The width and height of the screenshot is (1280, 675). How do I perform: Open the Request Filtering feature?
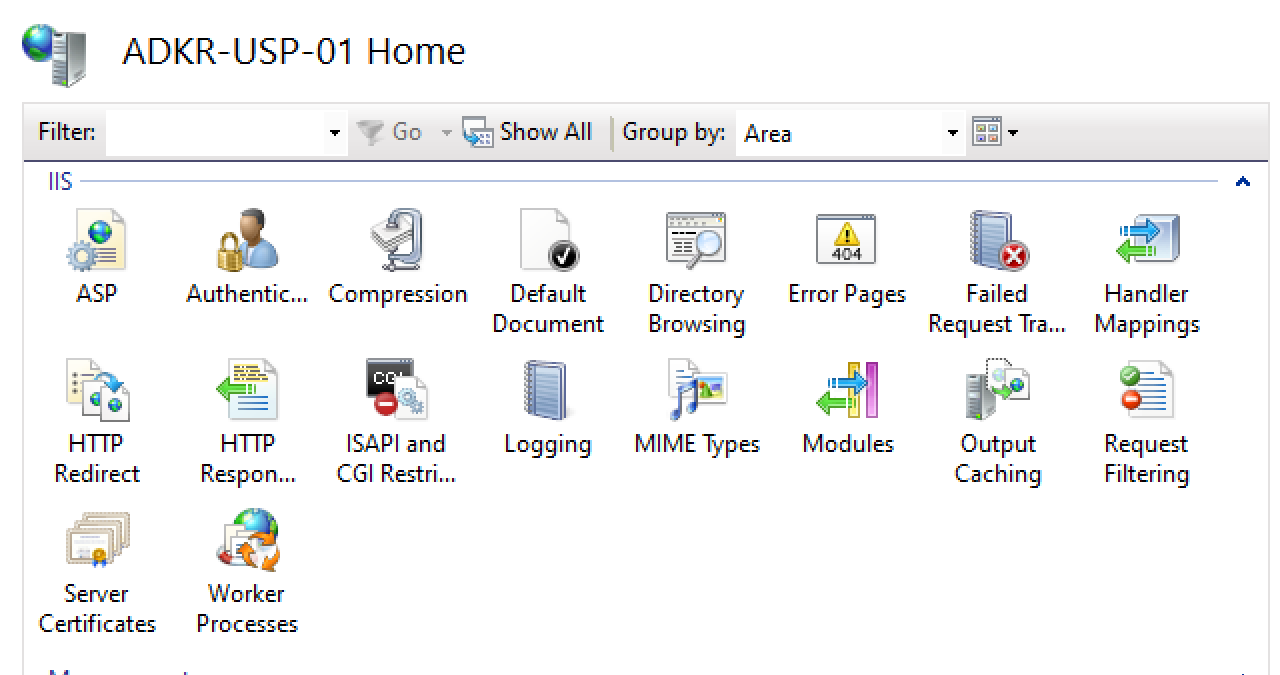click(x=1147, y=391)
